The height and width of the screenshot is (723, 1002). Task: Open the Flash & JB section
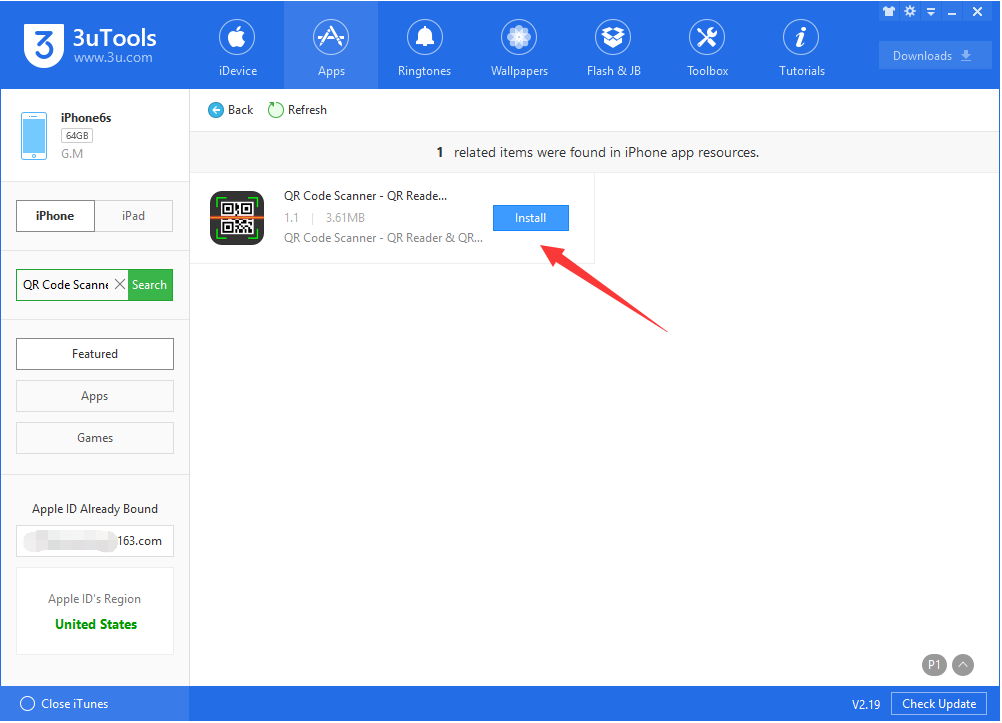click(x=613, y=48)
